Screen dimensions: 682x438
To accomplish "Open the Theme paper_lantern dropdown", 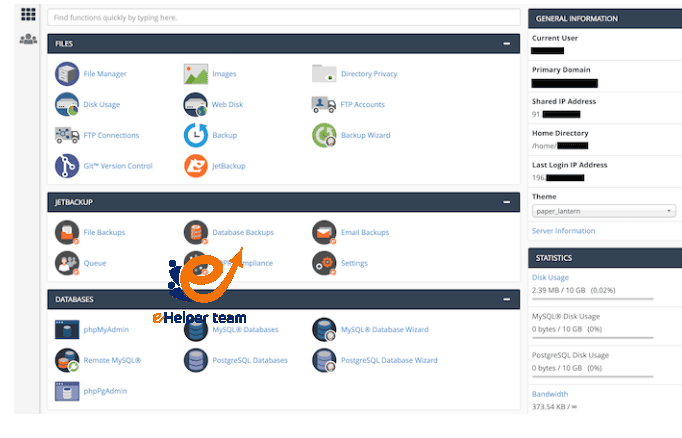I will pos(604,211).
